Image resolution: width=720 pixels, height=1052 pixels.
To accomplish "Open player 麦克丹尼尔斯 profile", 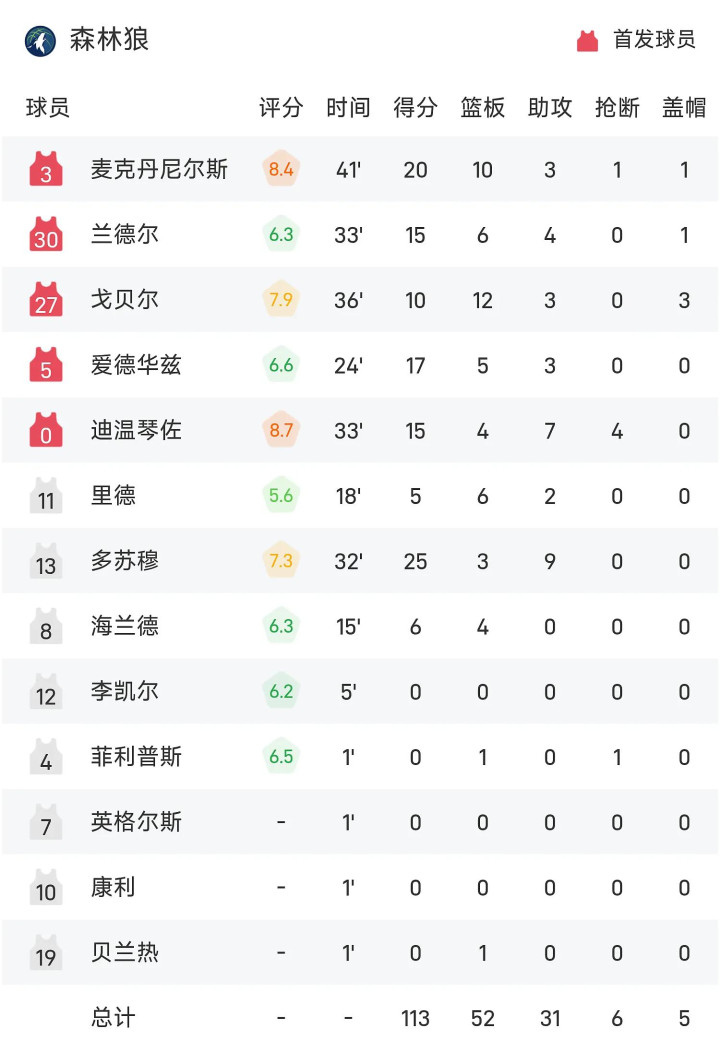I will click(159, 170).
